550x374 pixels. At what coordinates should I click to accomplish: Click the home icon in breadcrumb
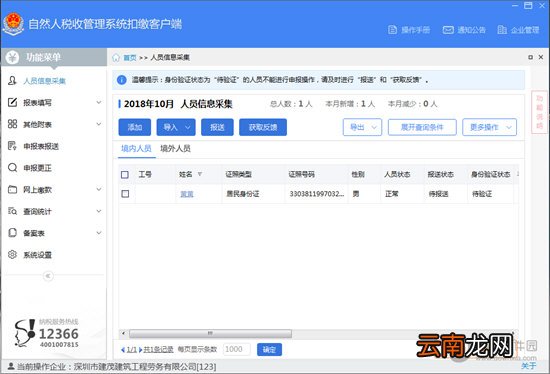(116, 58)
